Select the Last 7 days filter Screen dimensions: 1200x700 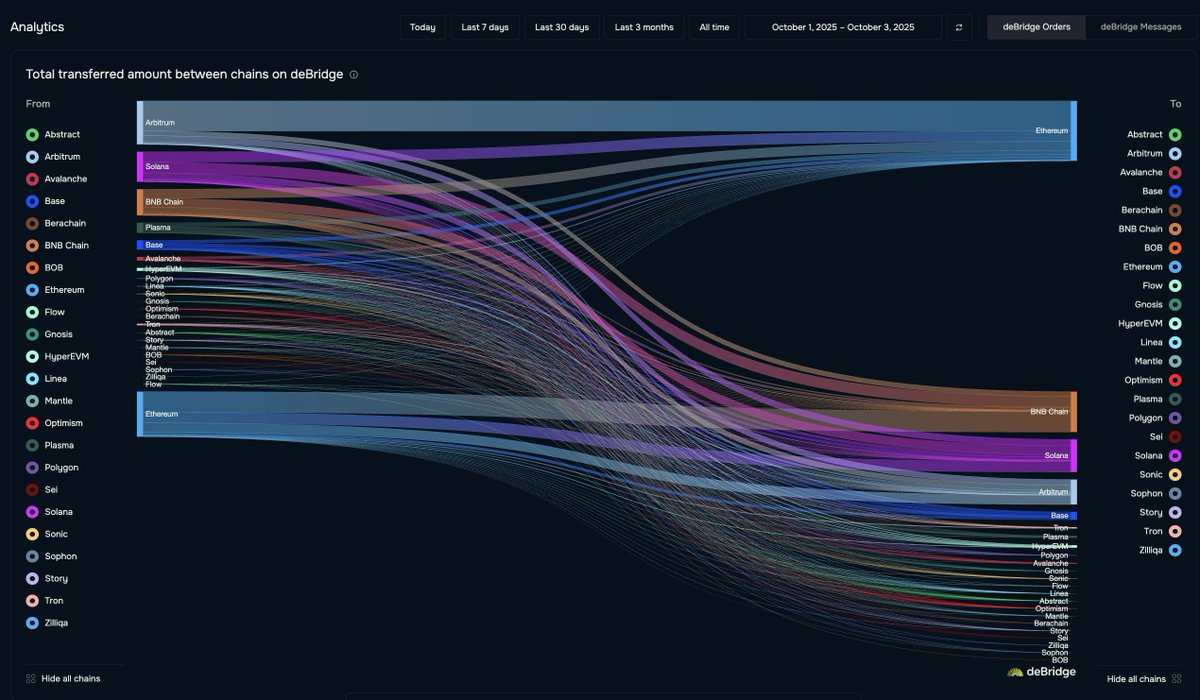tap(485, 27)
